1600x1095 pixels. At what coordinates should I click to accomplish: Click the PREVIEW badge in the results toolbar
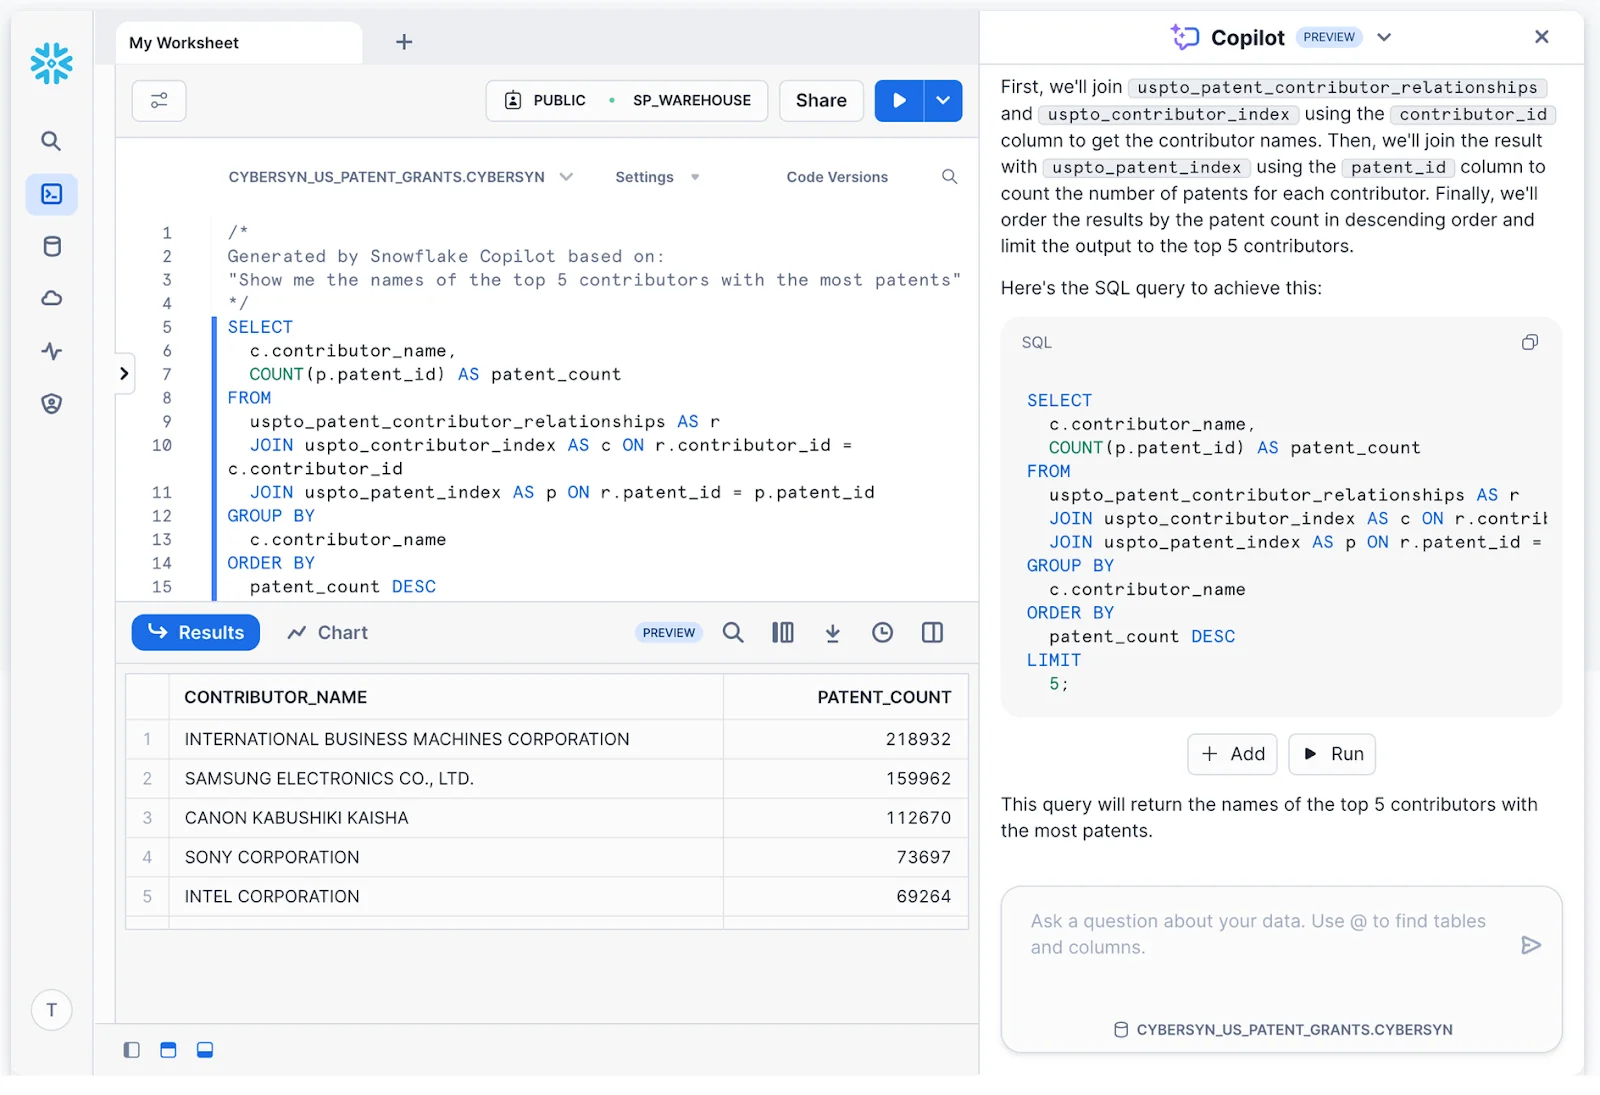coord(669,633)
